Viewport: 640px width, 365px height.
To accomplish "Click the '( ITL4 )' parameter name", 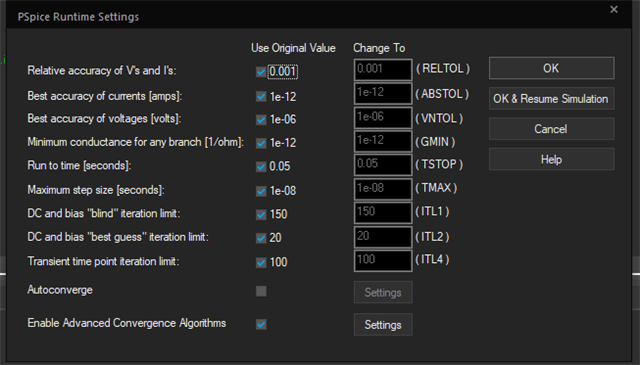I will click(x=432, y=259).
